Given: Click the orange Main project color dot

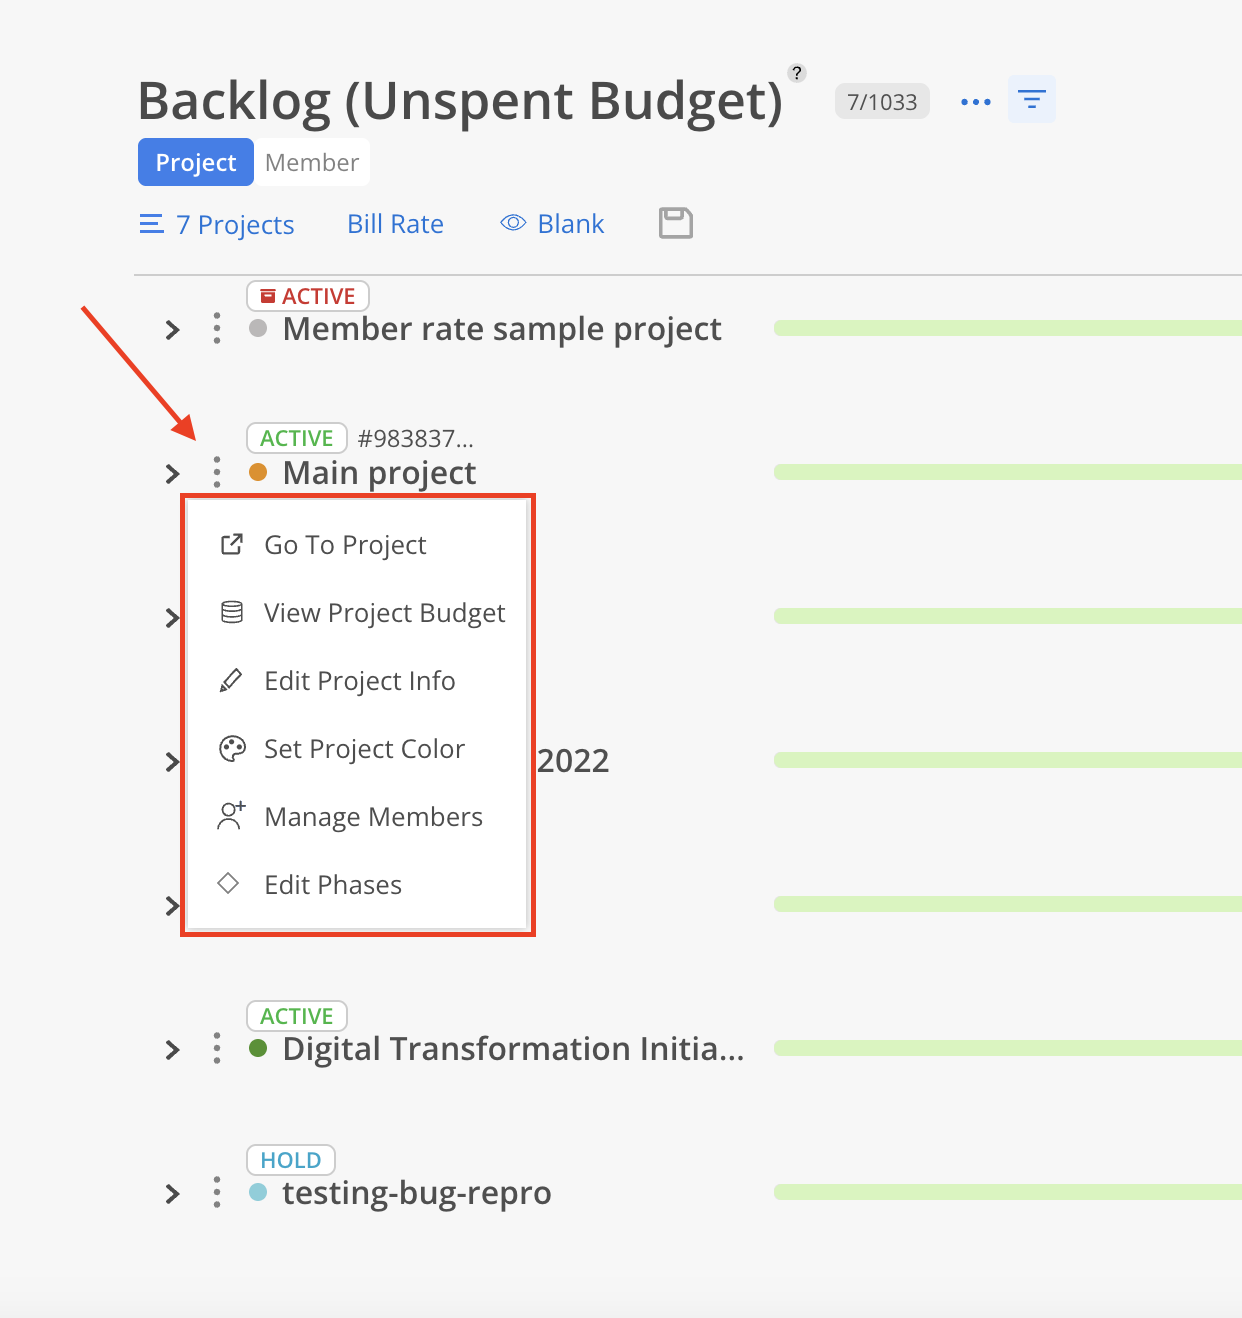Looking at the screenshot, I should pyautogui.click(x=258, y=472).
